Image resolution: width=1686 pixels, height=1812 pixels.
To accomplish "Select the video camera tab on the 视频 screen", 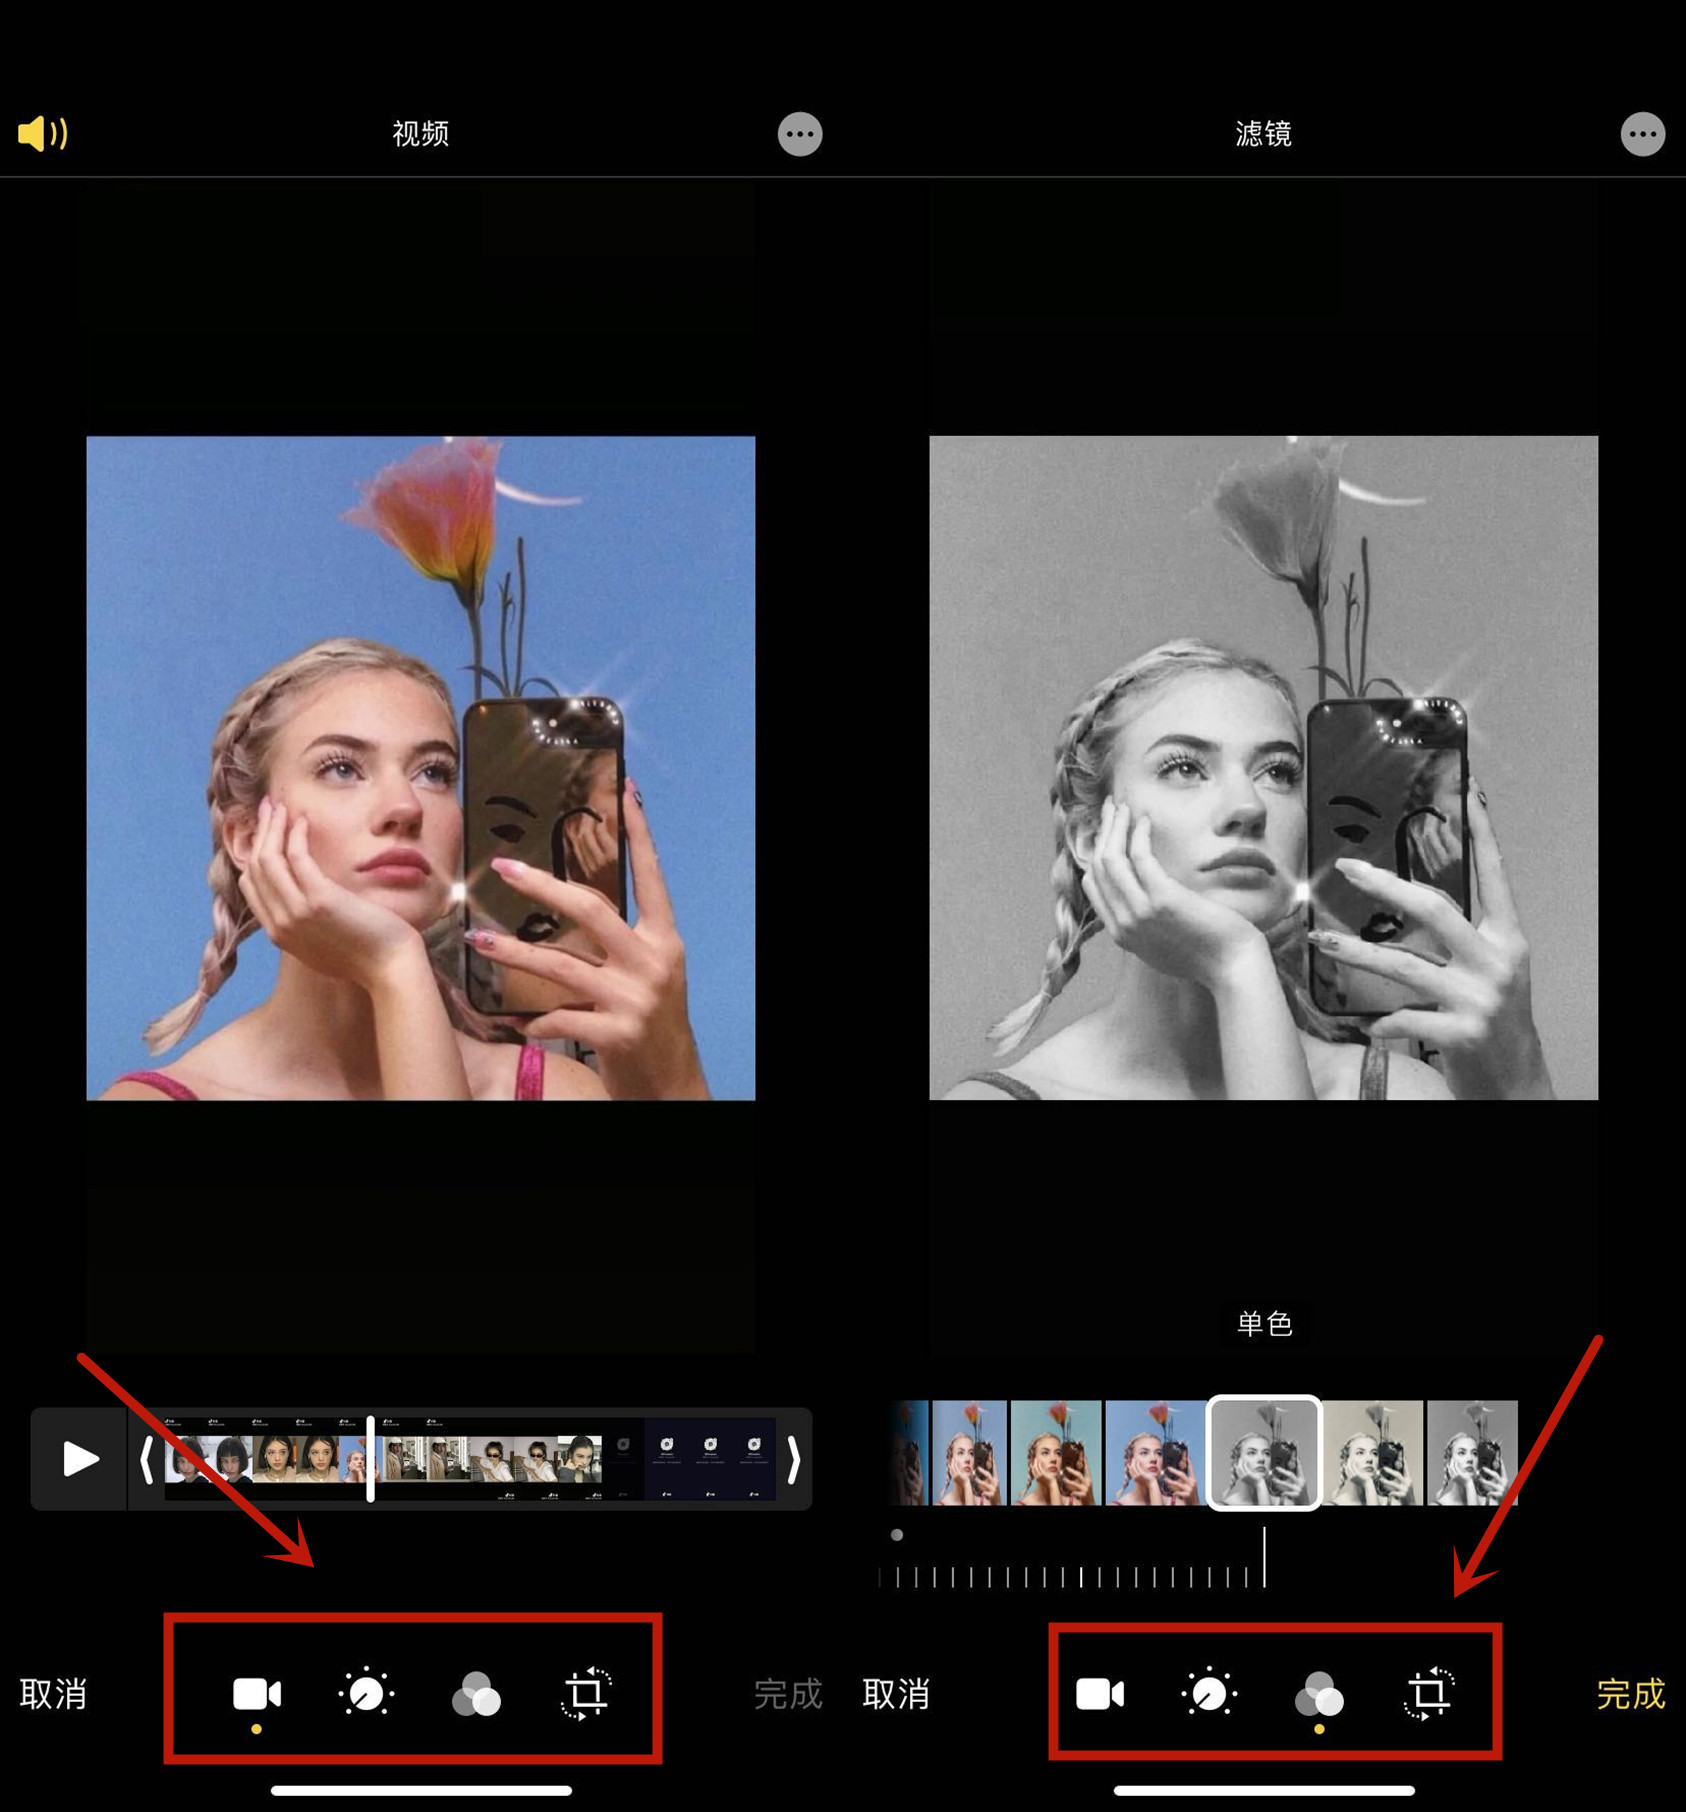I will tap(257, 1694).
